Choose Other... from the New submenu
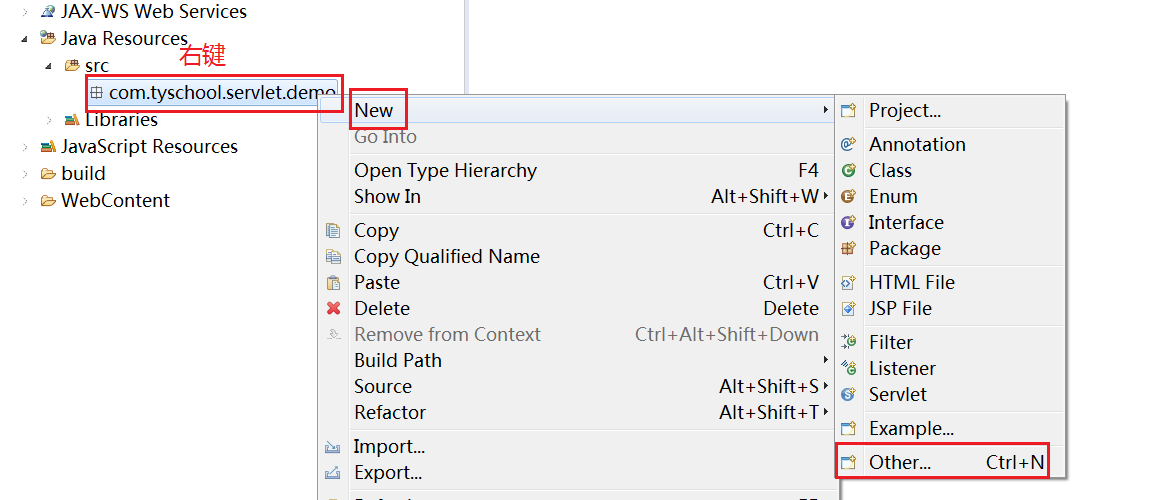The image size is (1151, 500). click(899, 462)
